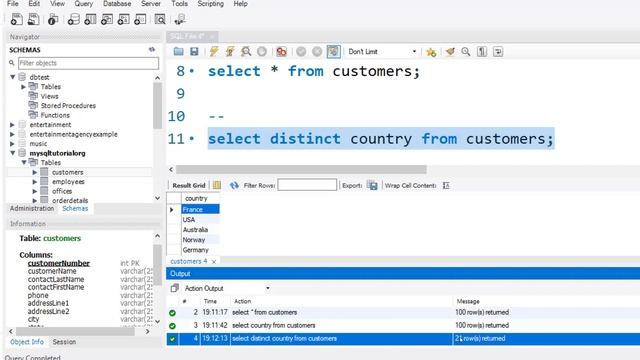Switch to the Administration tab
The height and width of the screenshot is (360, 640).
[32, 208]
